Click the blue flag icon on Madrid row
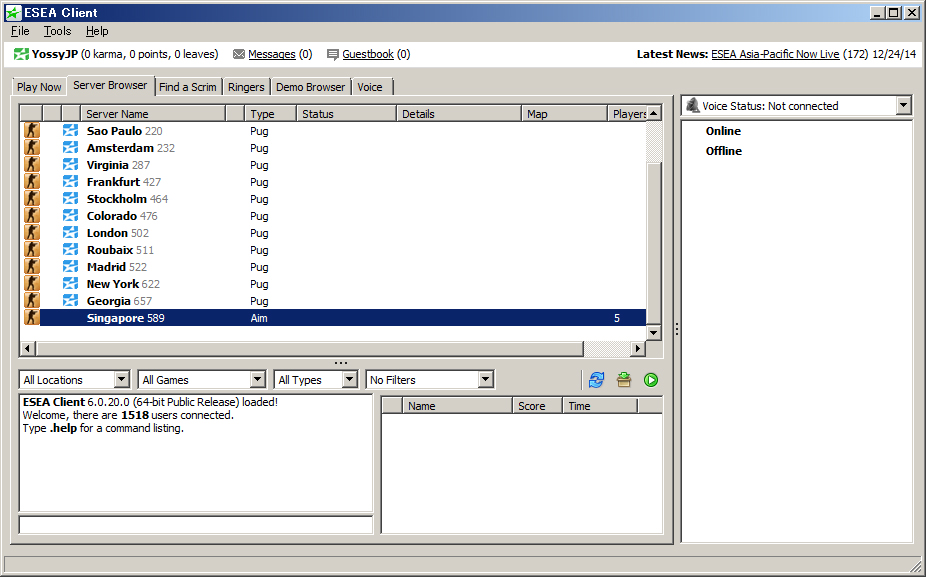 click(x=70, y=267)
